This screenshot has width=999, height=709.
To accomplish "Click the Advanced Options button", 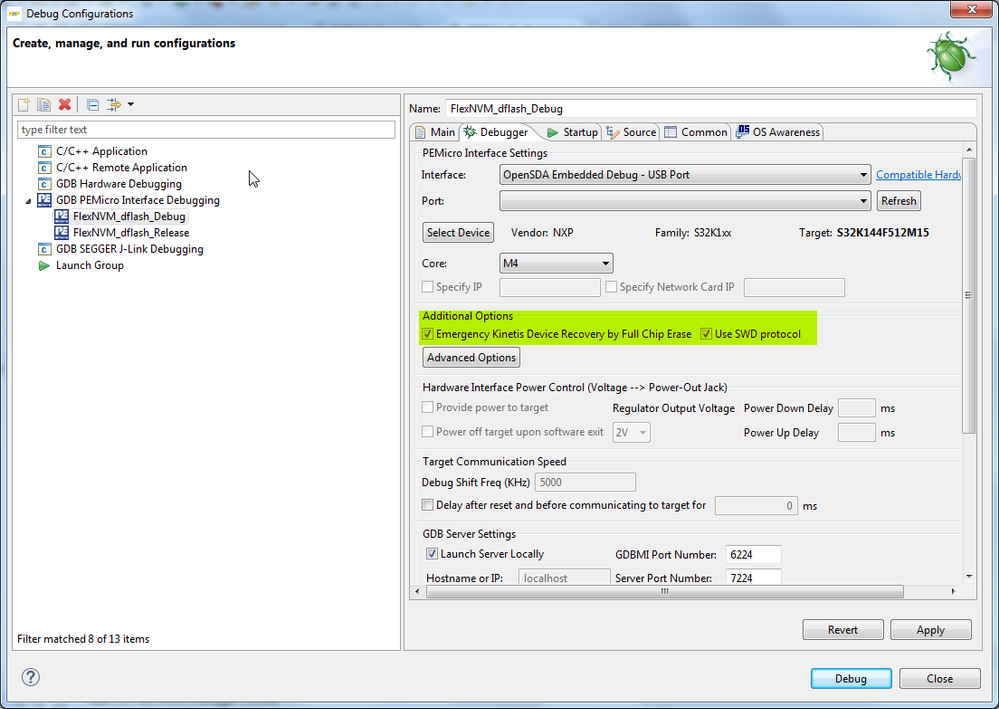I will click(x=471, y=357).
